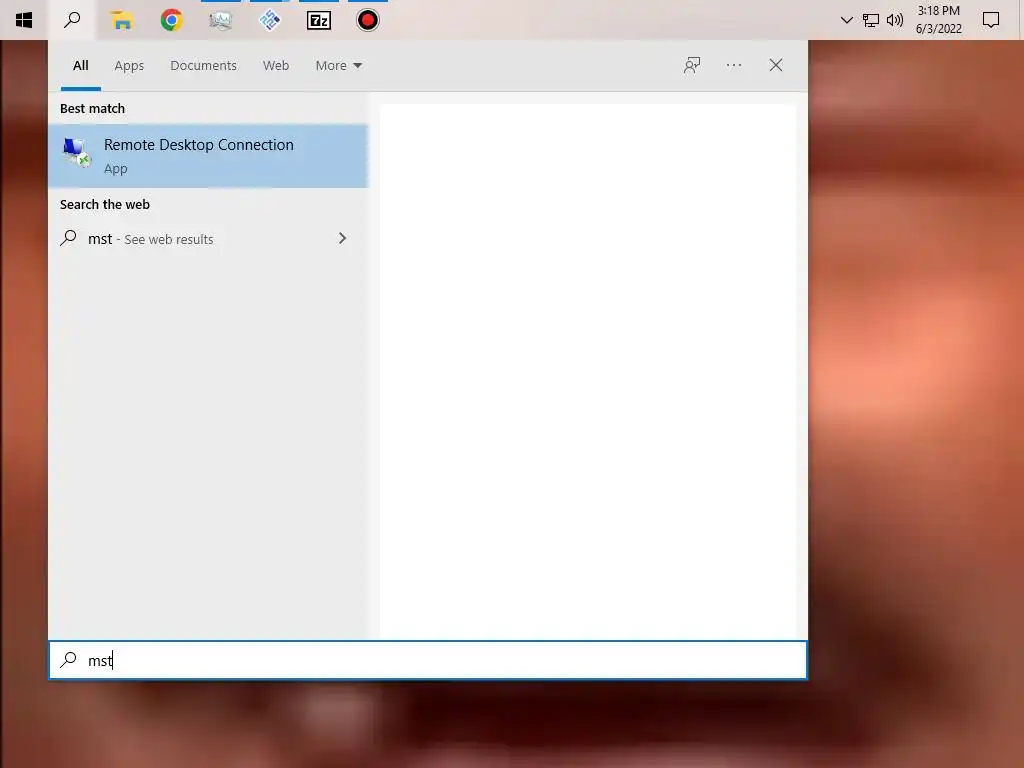
Task: Expand the More filters dropdown
Action: click(338, 65)
